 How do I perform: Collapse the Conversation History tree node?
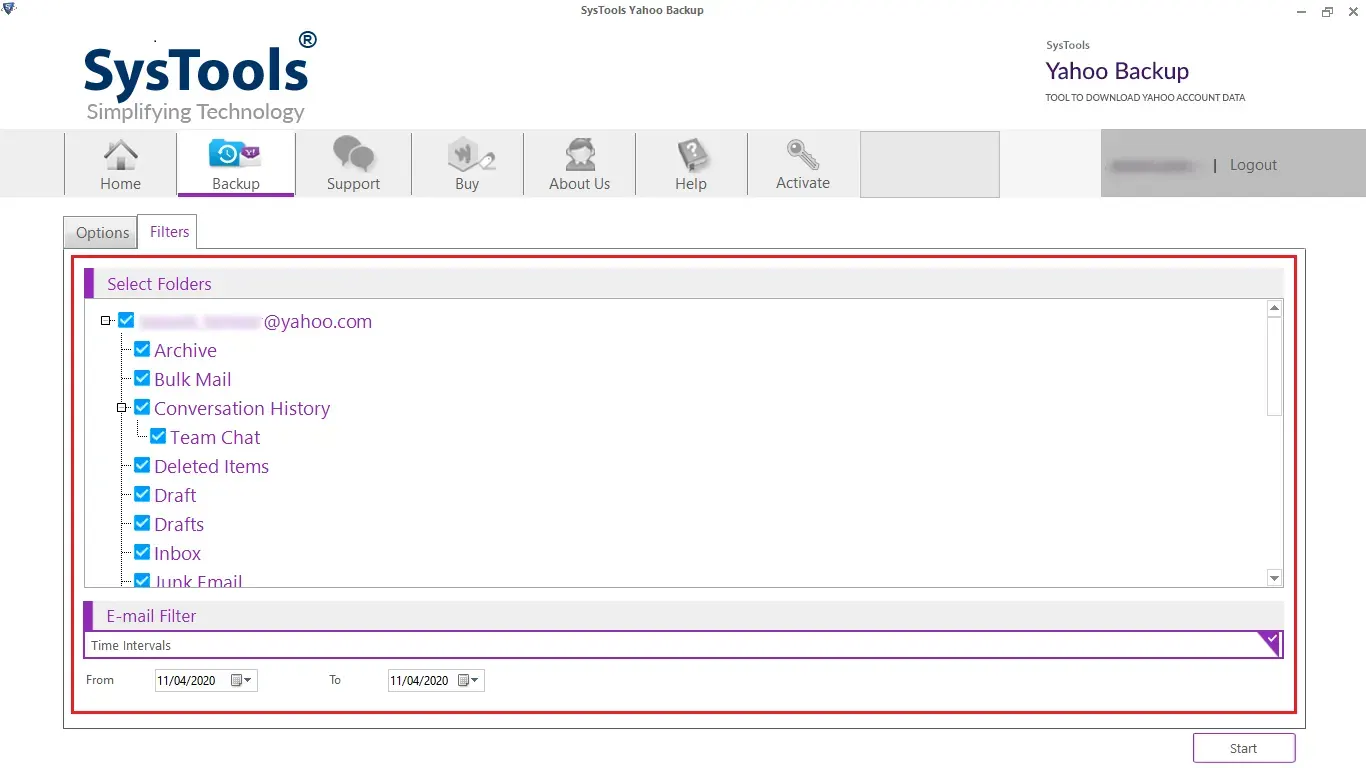pyautogui.click(x=122, y=408)
